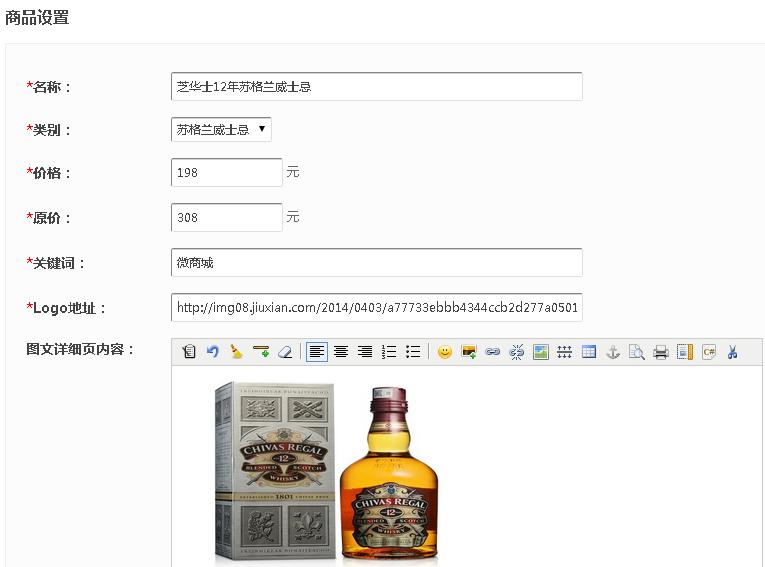Image resolution: width=765 pixels, height=567 pixels.
Task: Click the 原价 original price field
Action: point(227,217)
